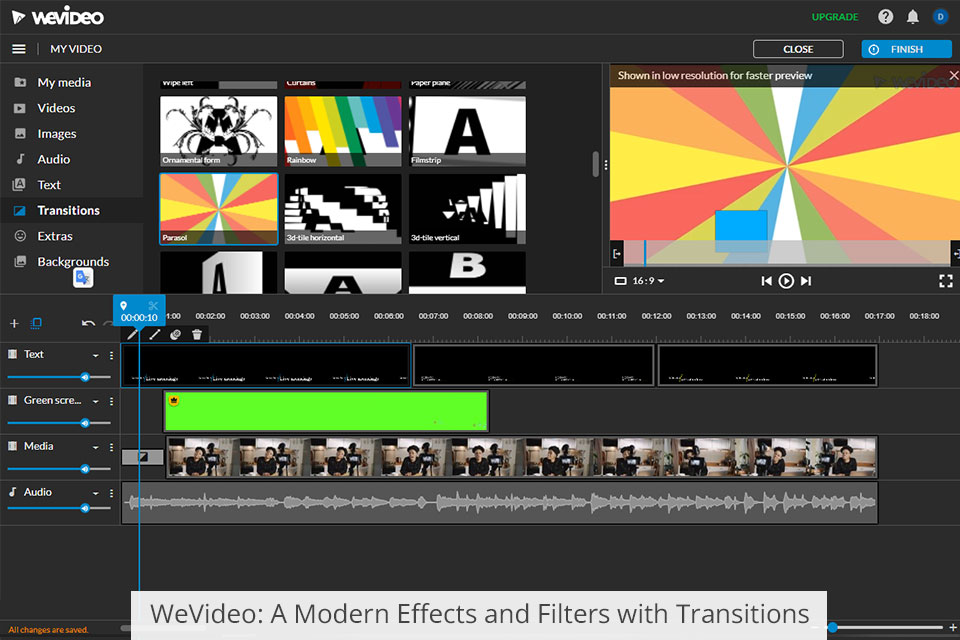Expand the Media track dropdown arrow

pos(96,447)
